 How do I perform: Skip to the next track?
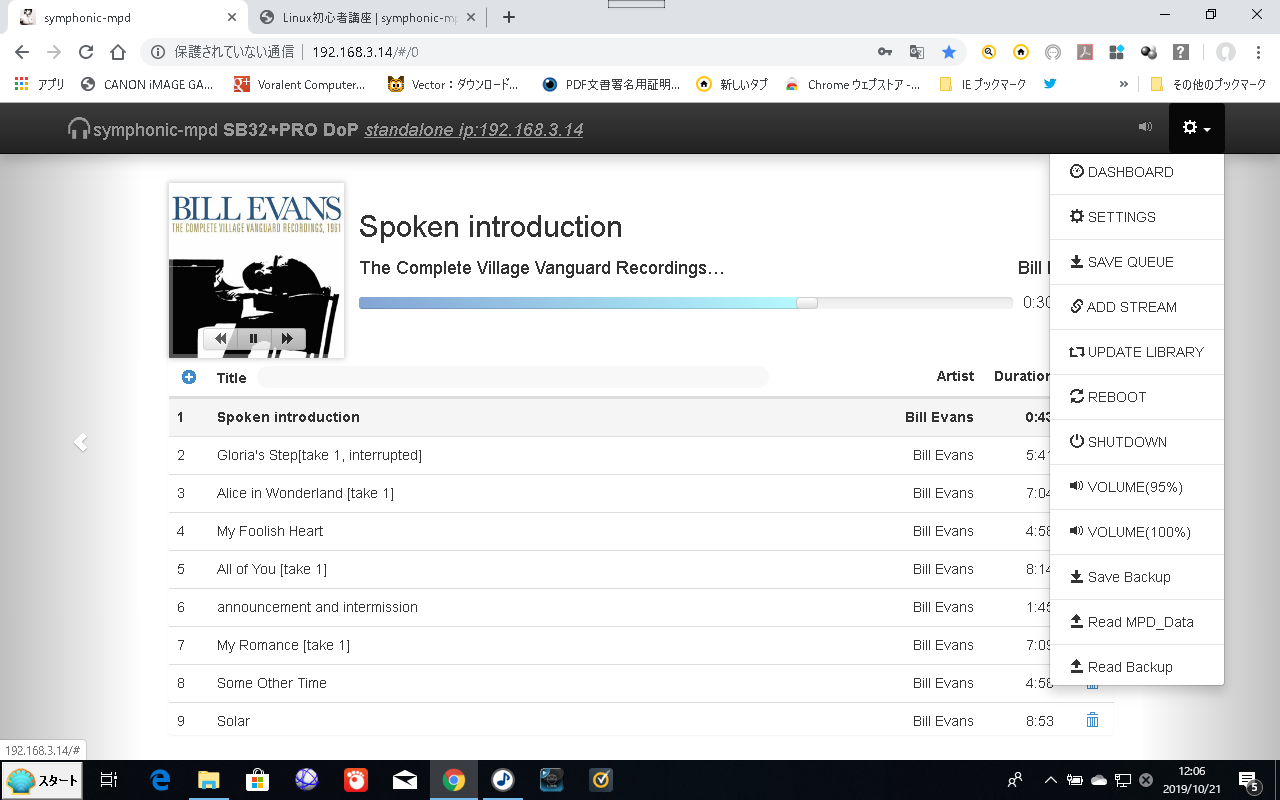coord(287,339)
